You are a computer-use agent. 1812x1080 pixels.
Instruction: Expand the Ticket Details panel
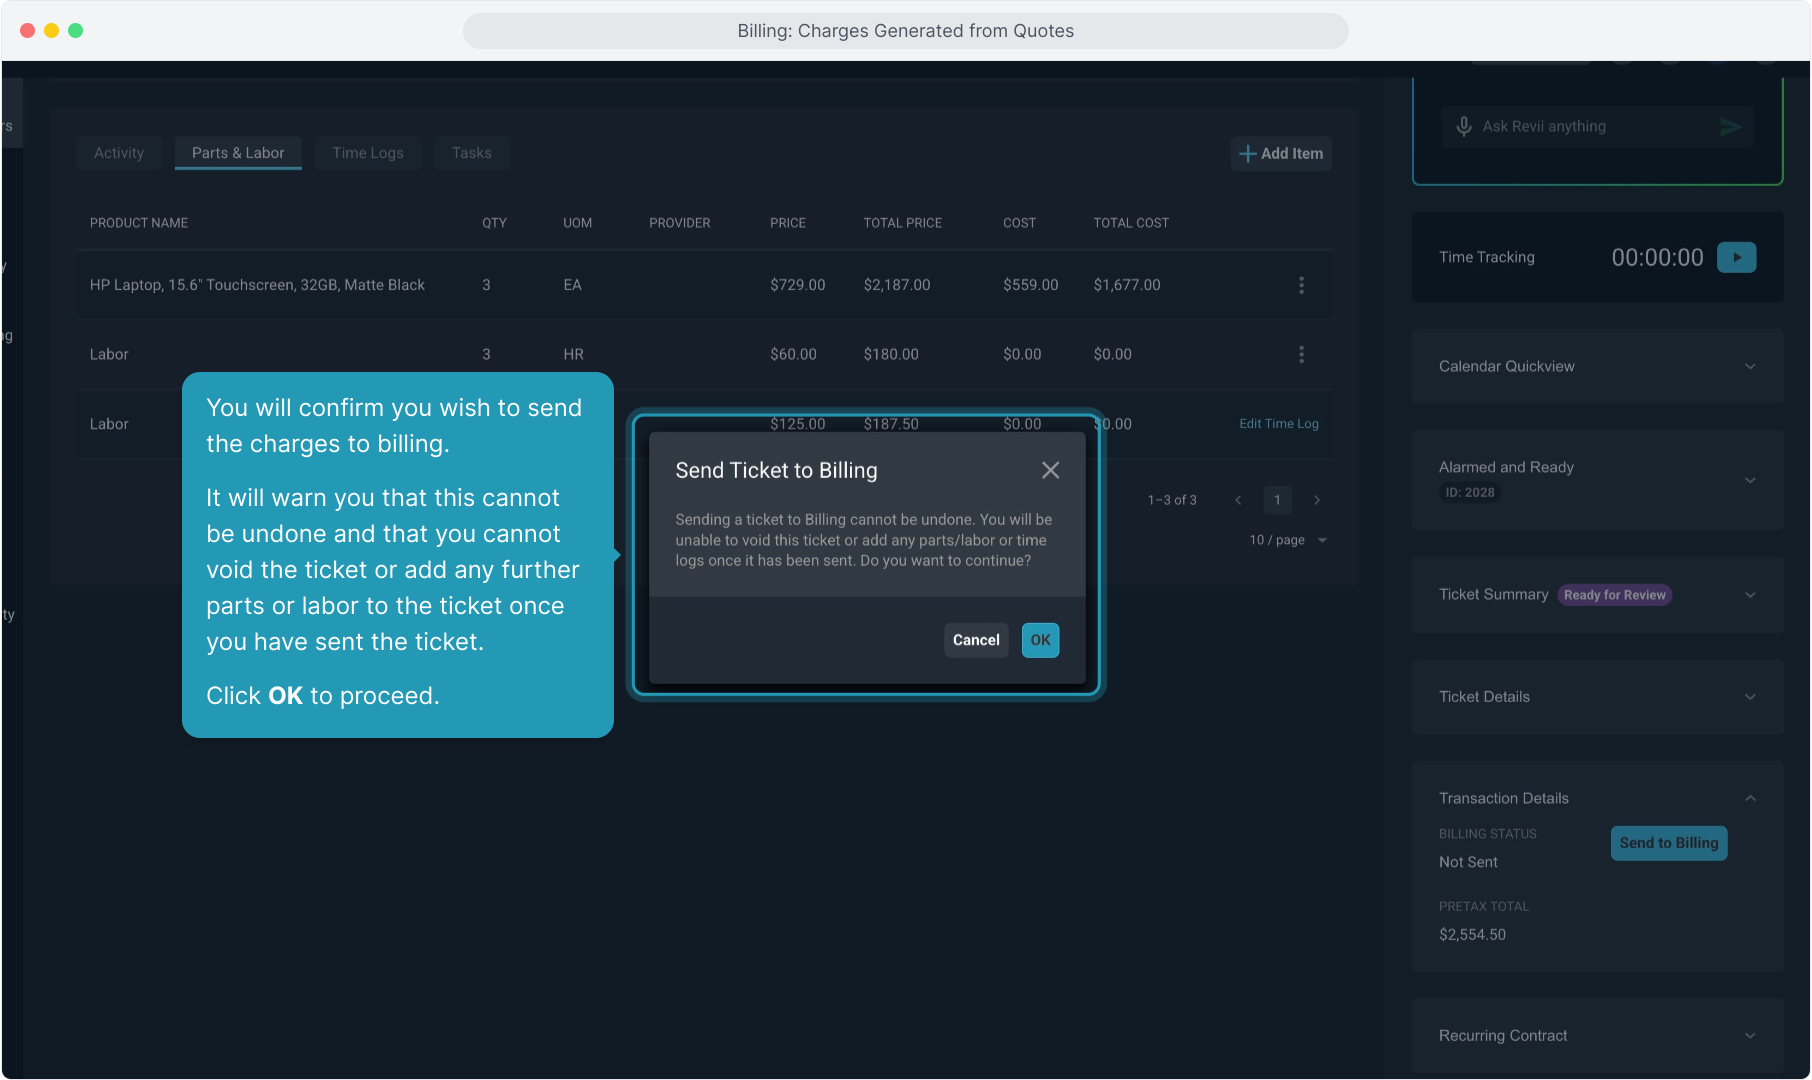pos(1750,697)
